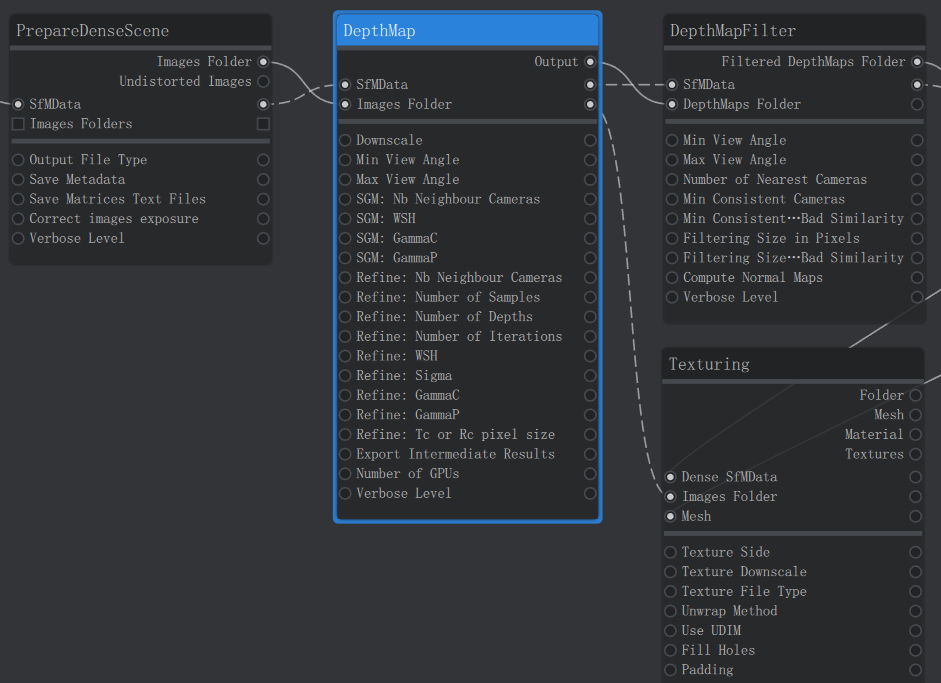The image size is (941, 683).
Task: Click 'Compute Normal Maps' label
Action: [x=753, y=278]
